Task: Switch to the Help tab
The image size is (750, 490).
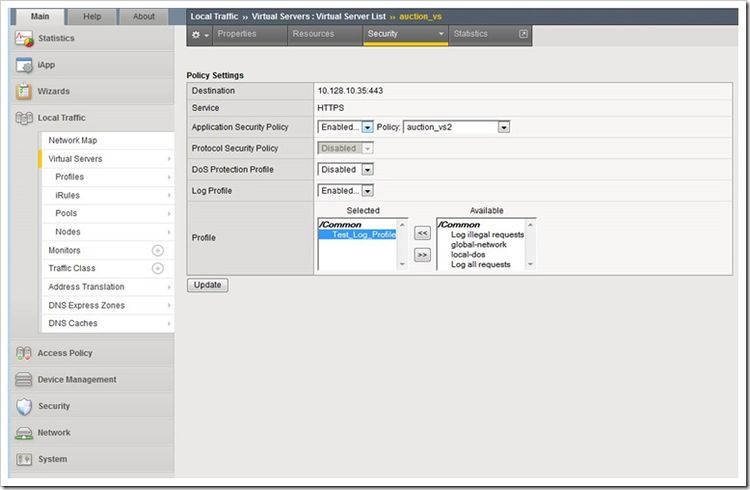Action: tap(92, 16)
